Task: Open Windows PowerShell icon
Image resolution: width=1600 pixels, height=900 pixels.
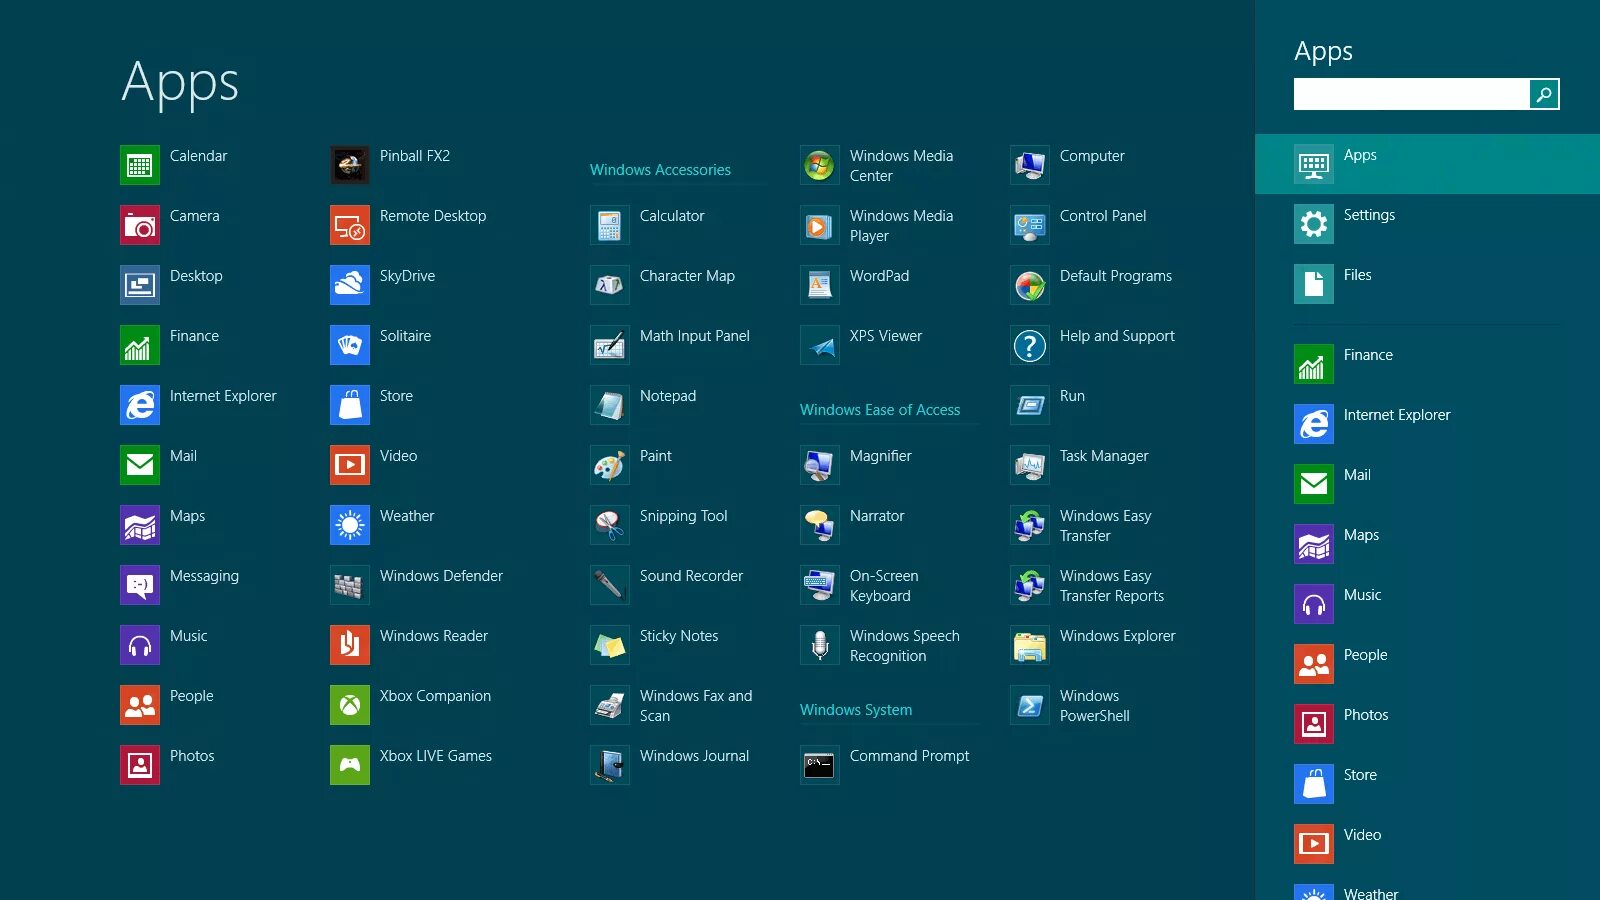Action: [x=1030, y=705]
